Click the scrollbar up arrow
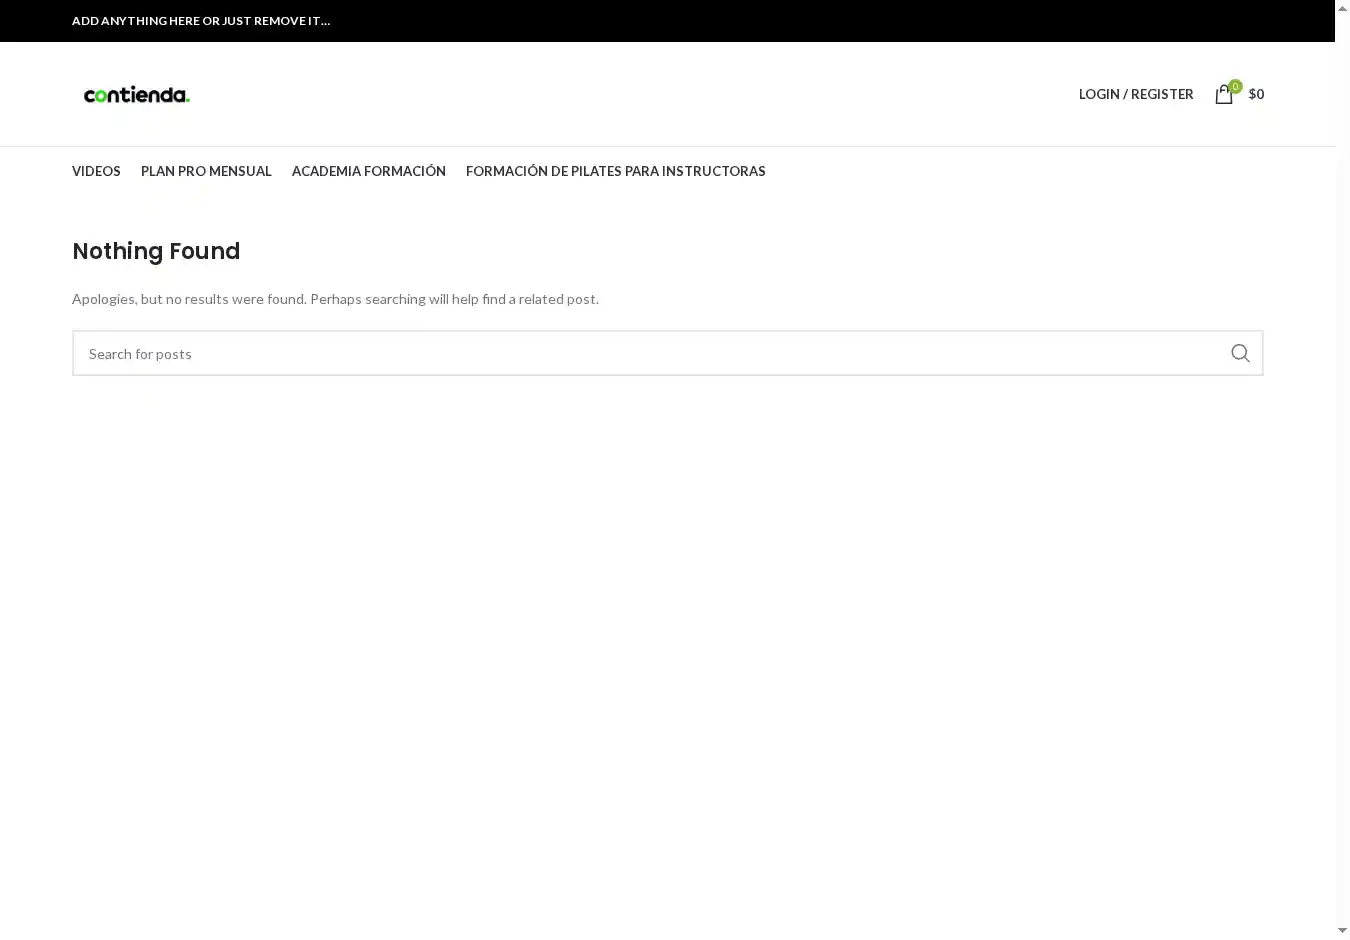This screenshot has height=940, width=1350. tap(1342, 8)
